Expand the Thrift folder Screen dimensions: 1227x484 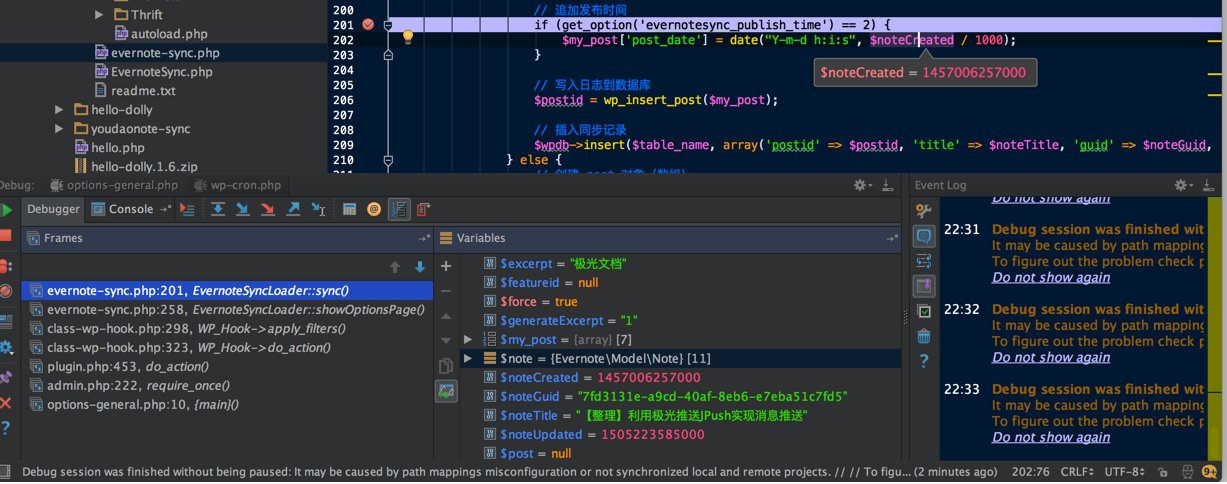tap(99, 15)
